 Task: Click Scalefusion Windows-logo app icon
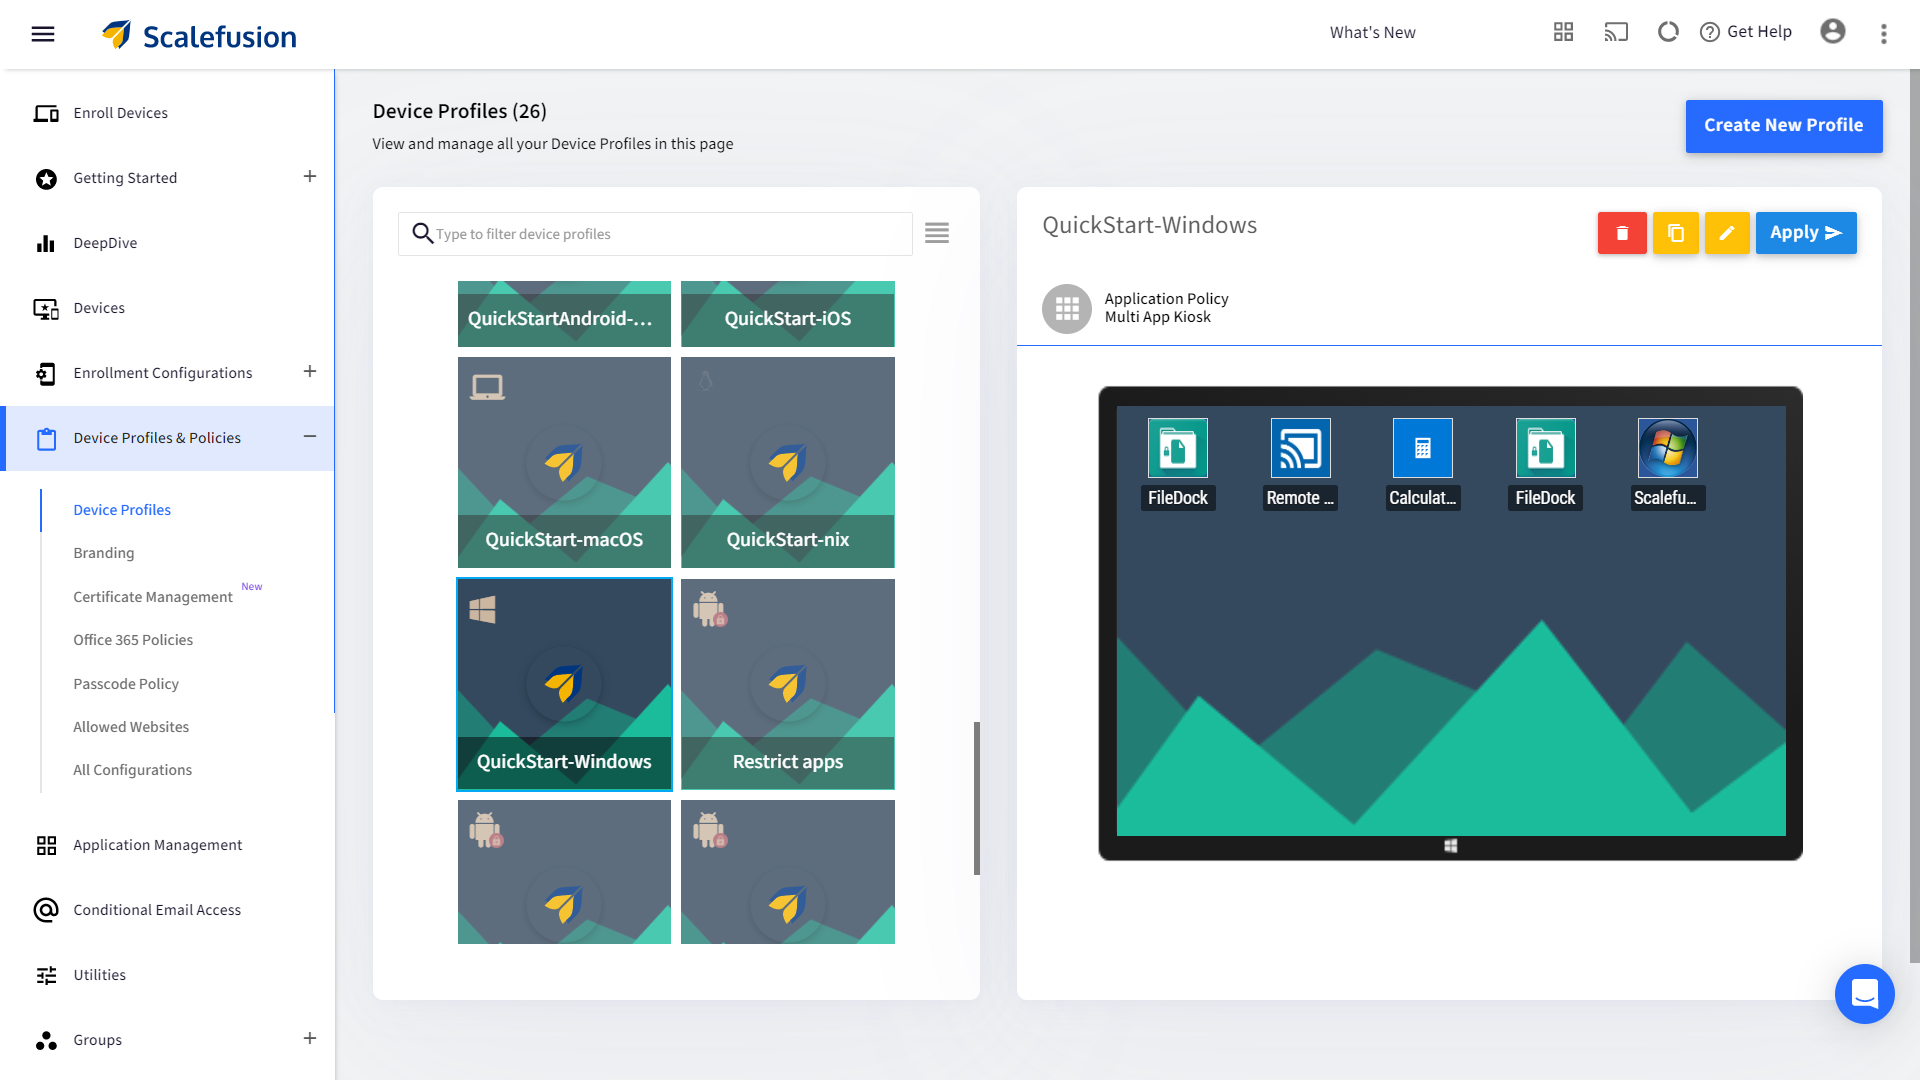(1668, 448)
